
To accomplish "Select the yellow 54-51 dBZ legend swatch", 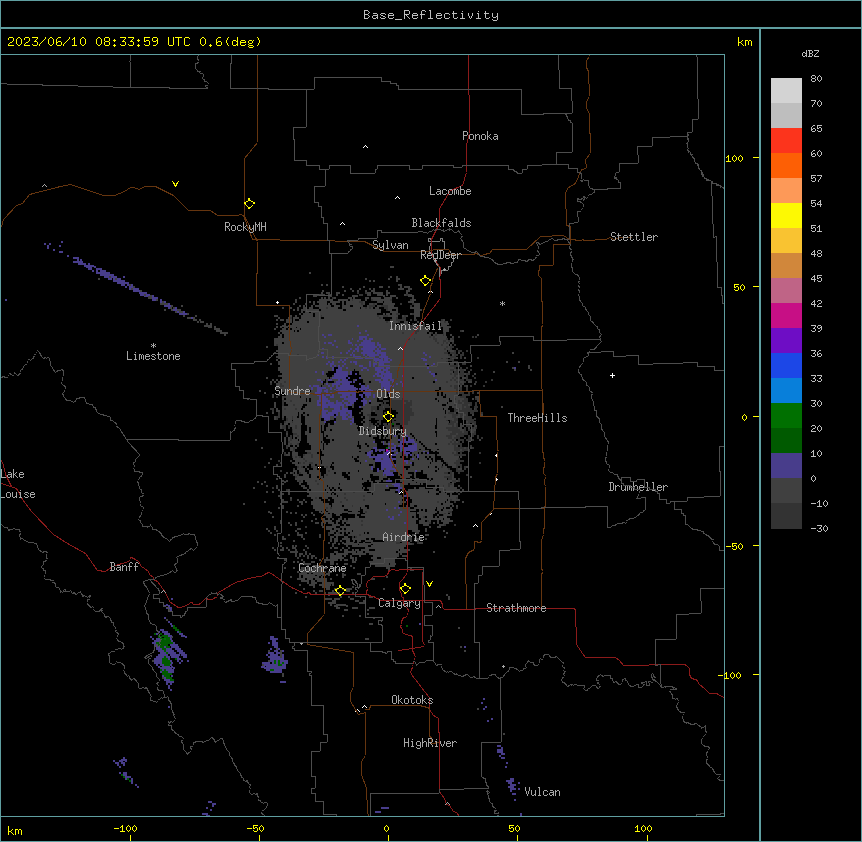I will [x=786, y=215].
